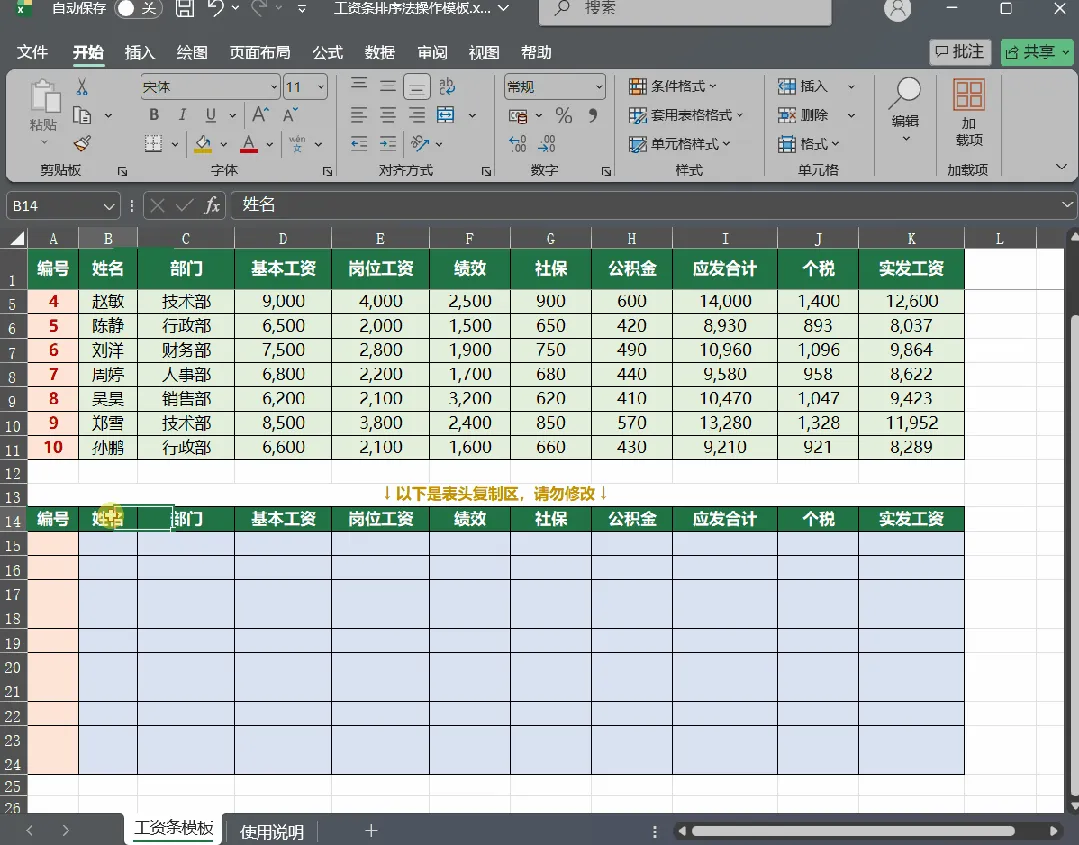Switch to the 使用说明 sheet tab
The image size is (1079, 845).
[x=272, y=832]
